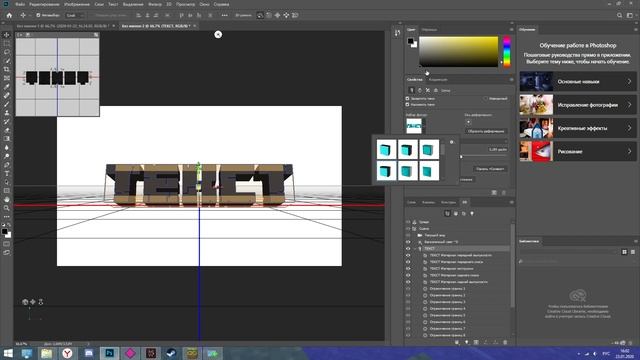Hide the ТЕКСТ mesh visibility eye

(408, 249)
